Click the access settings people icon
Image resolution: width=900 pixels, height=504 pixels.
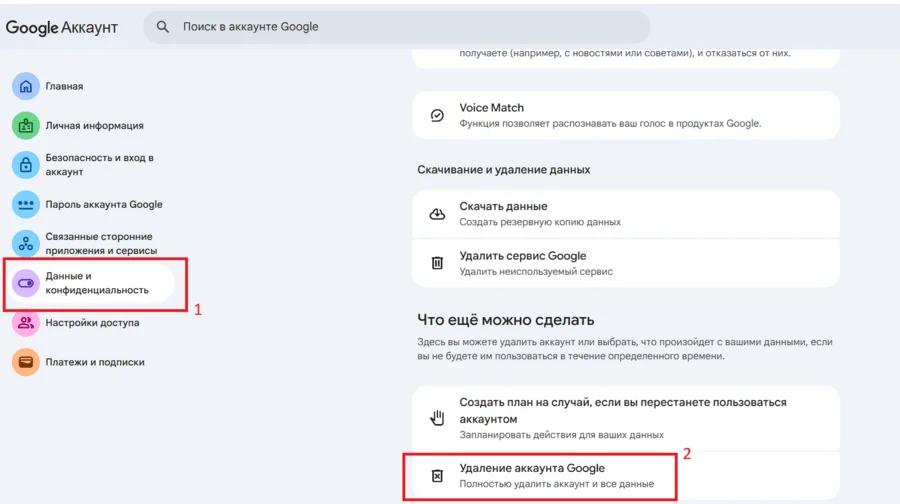(26, 323)
